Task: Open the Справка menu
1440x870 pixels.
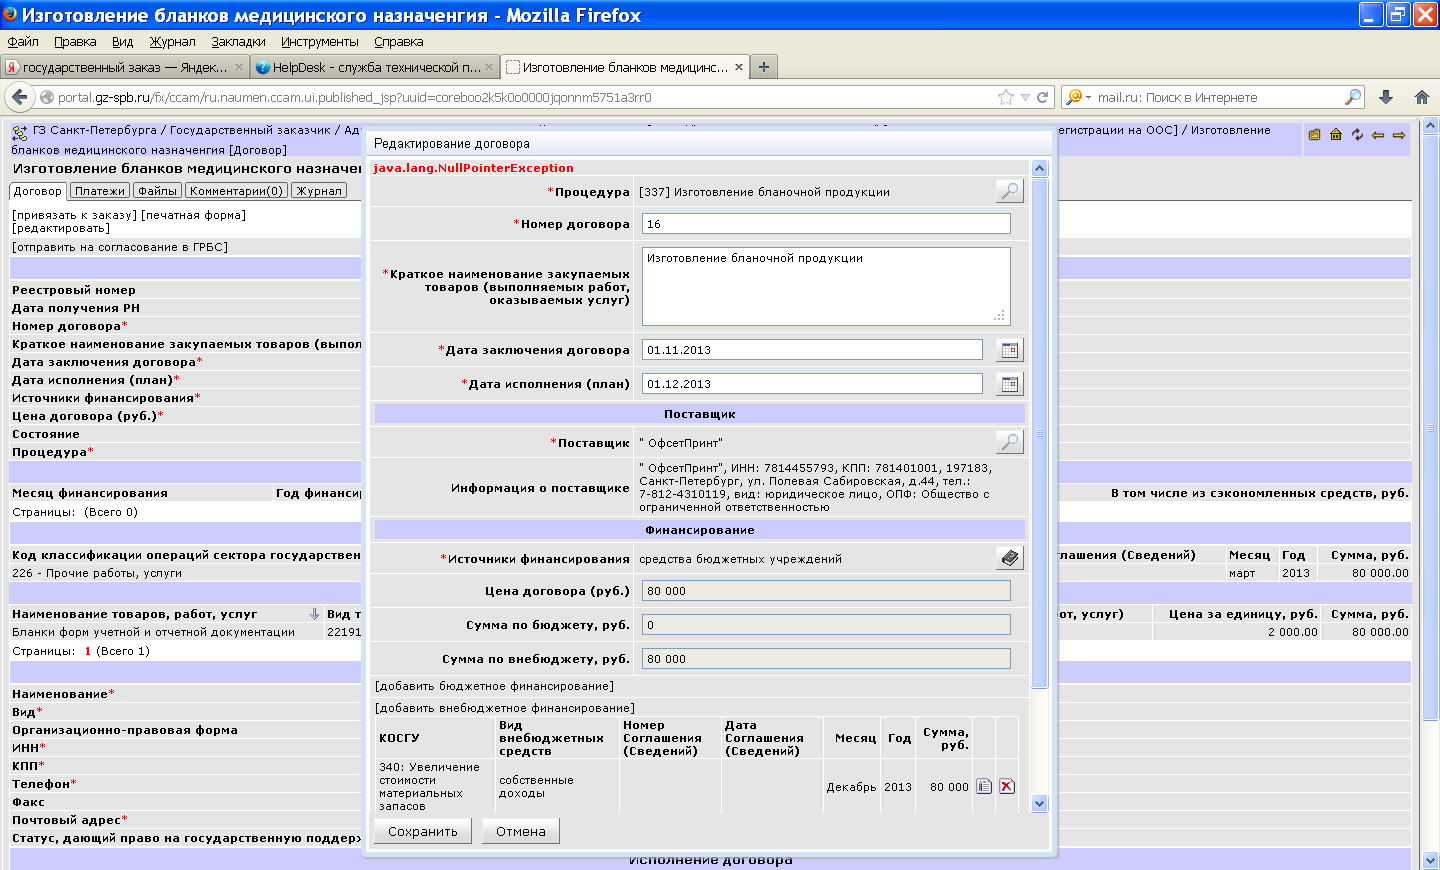Action: click(399, 41)
